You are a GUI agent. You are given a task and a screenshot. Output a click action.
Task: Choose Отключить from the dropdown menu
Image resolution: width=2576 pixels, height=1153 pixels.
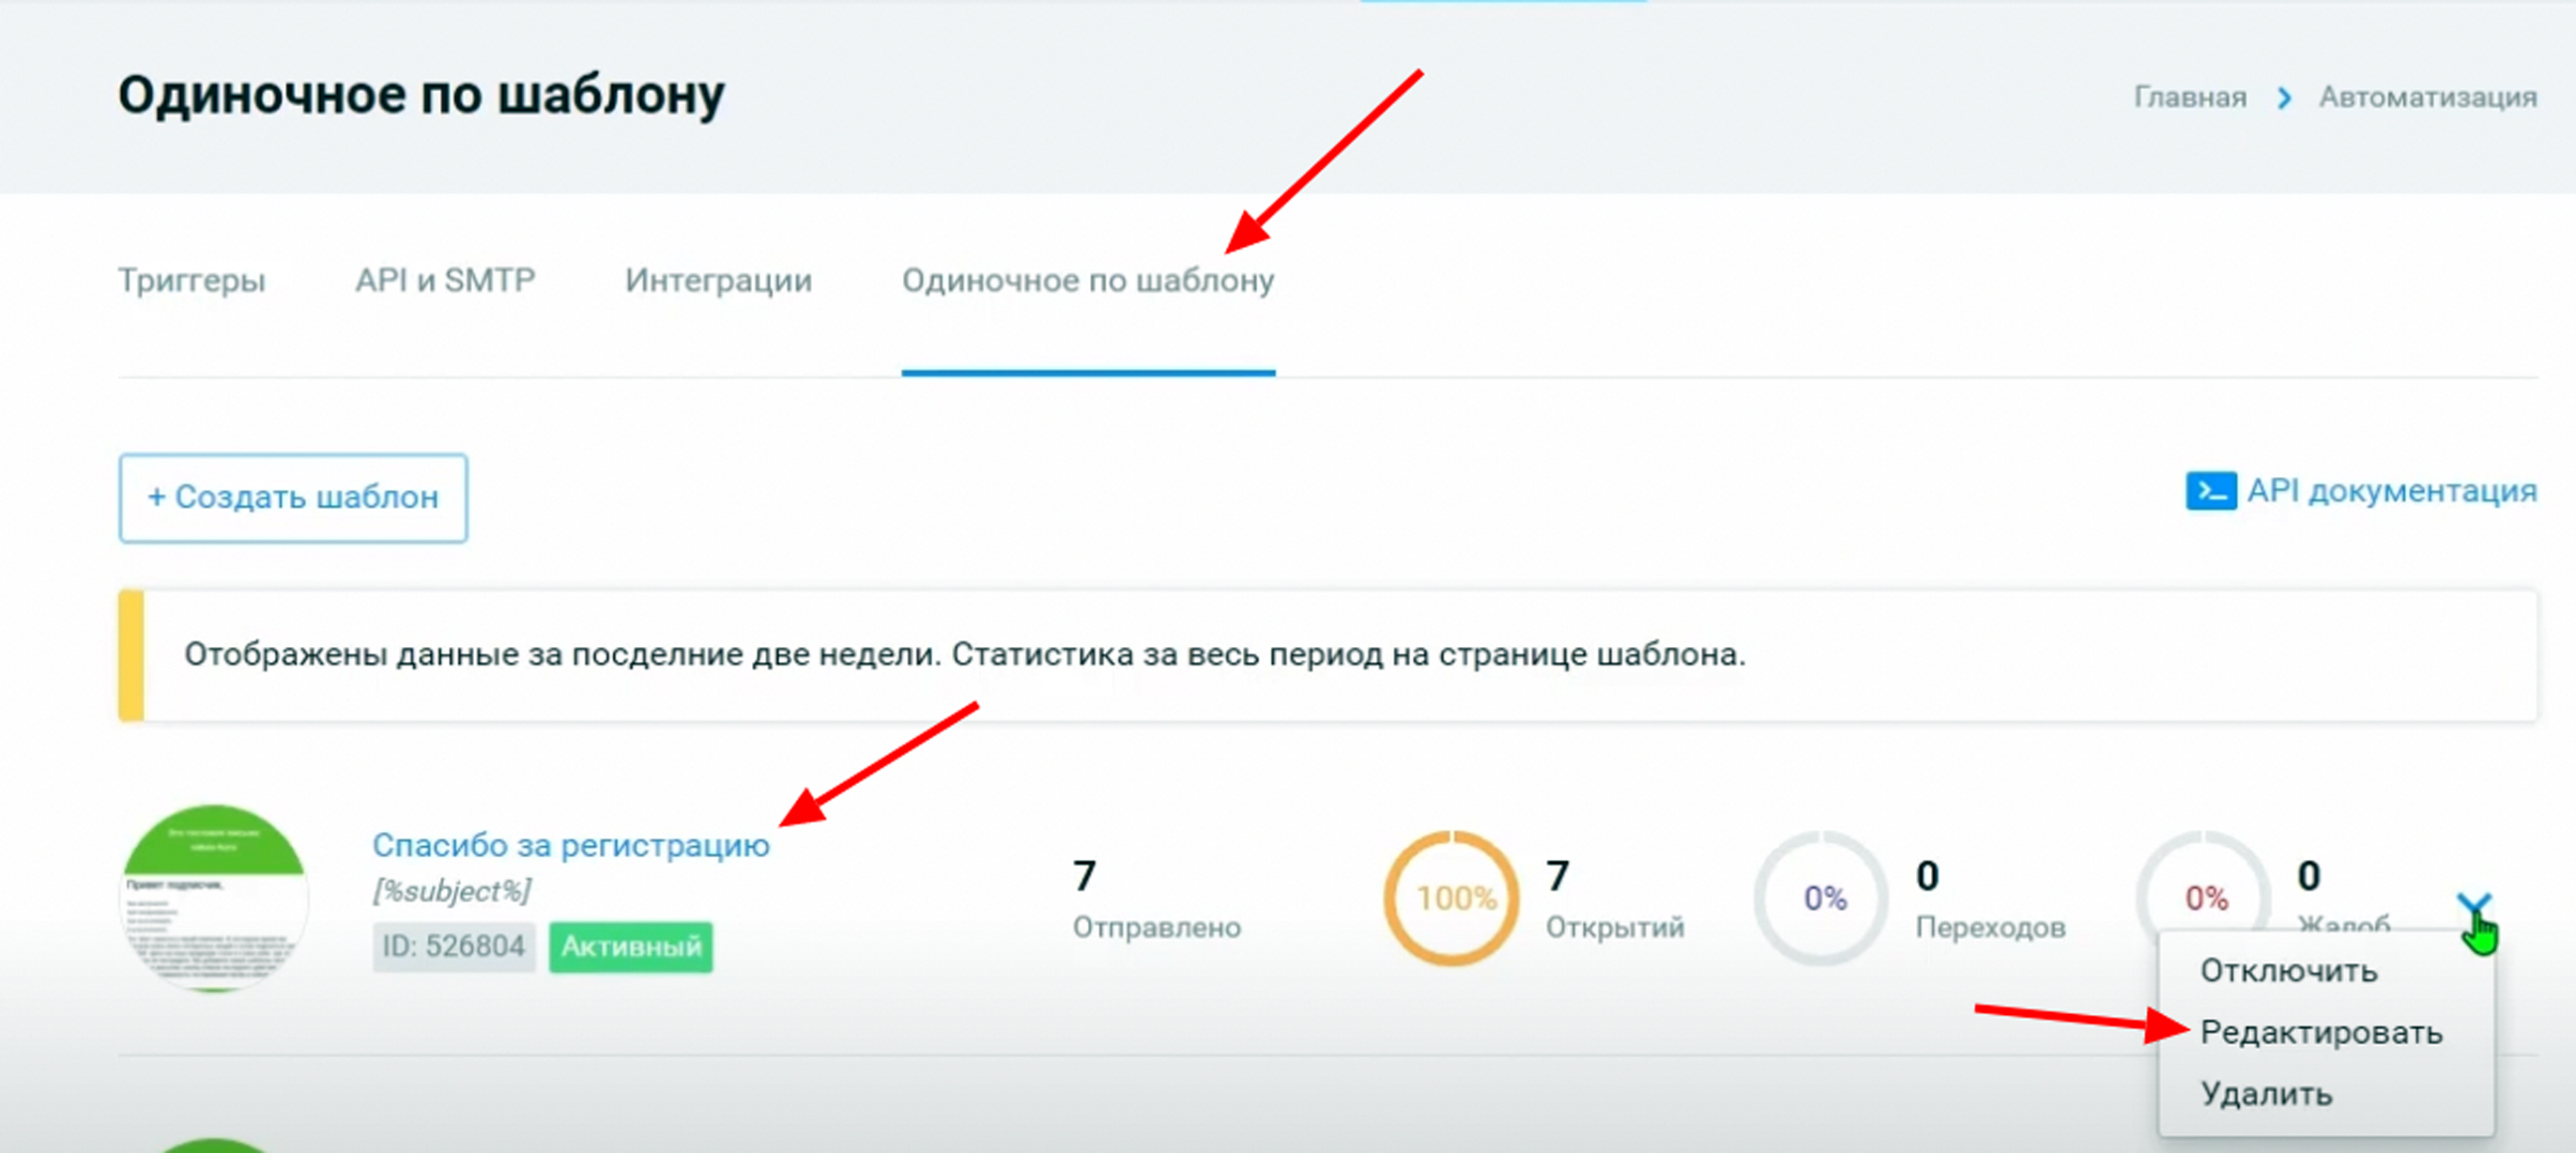coord(2288,971)
